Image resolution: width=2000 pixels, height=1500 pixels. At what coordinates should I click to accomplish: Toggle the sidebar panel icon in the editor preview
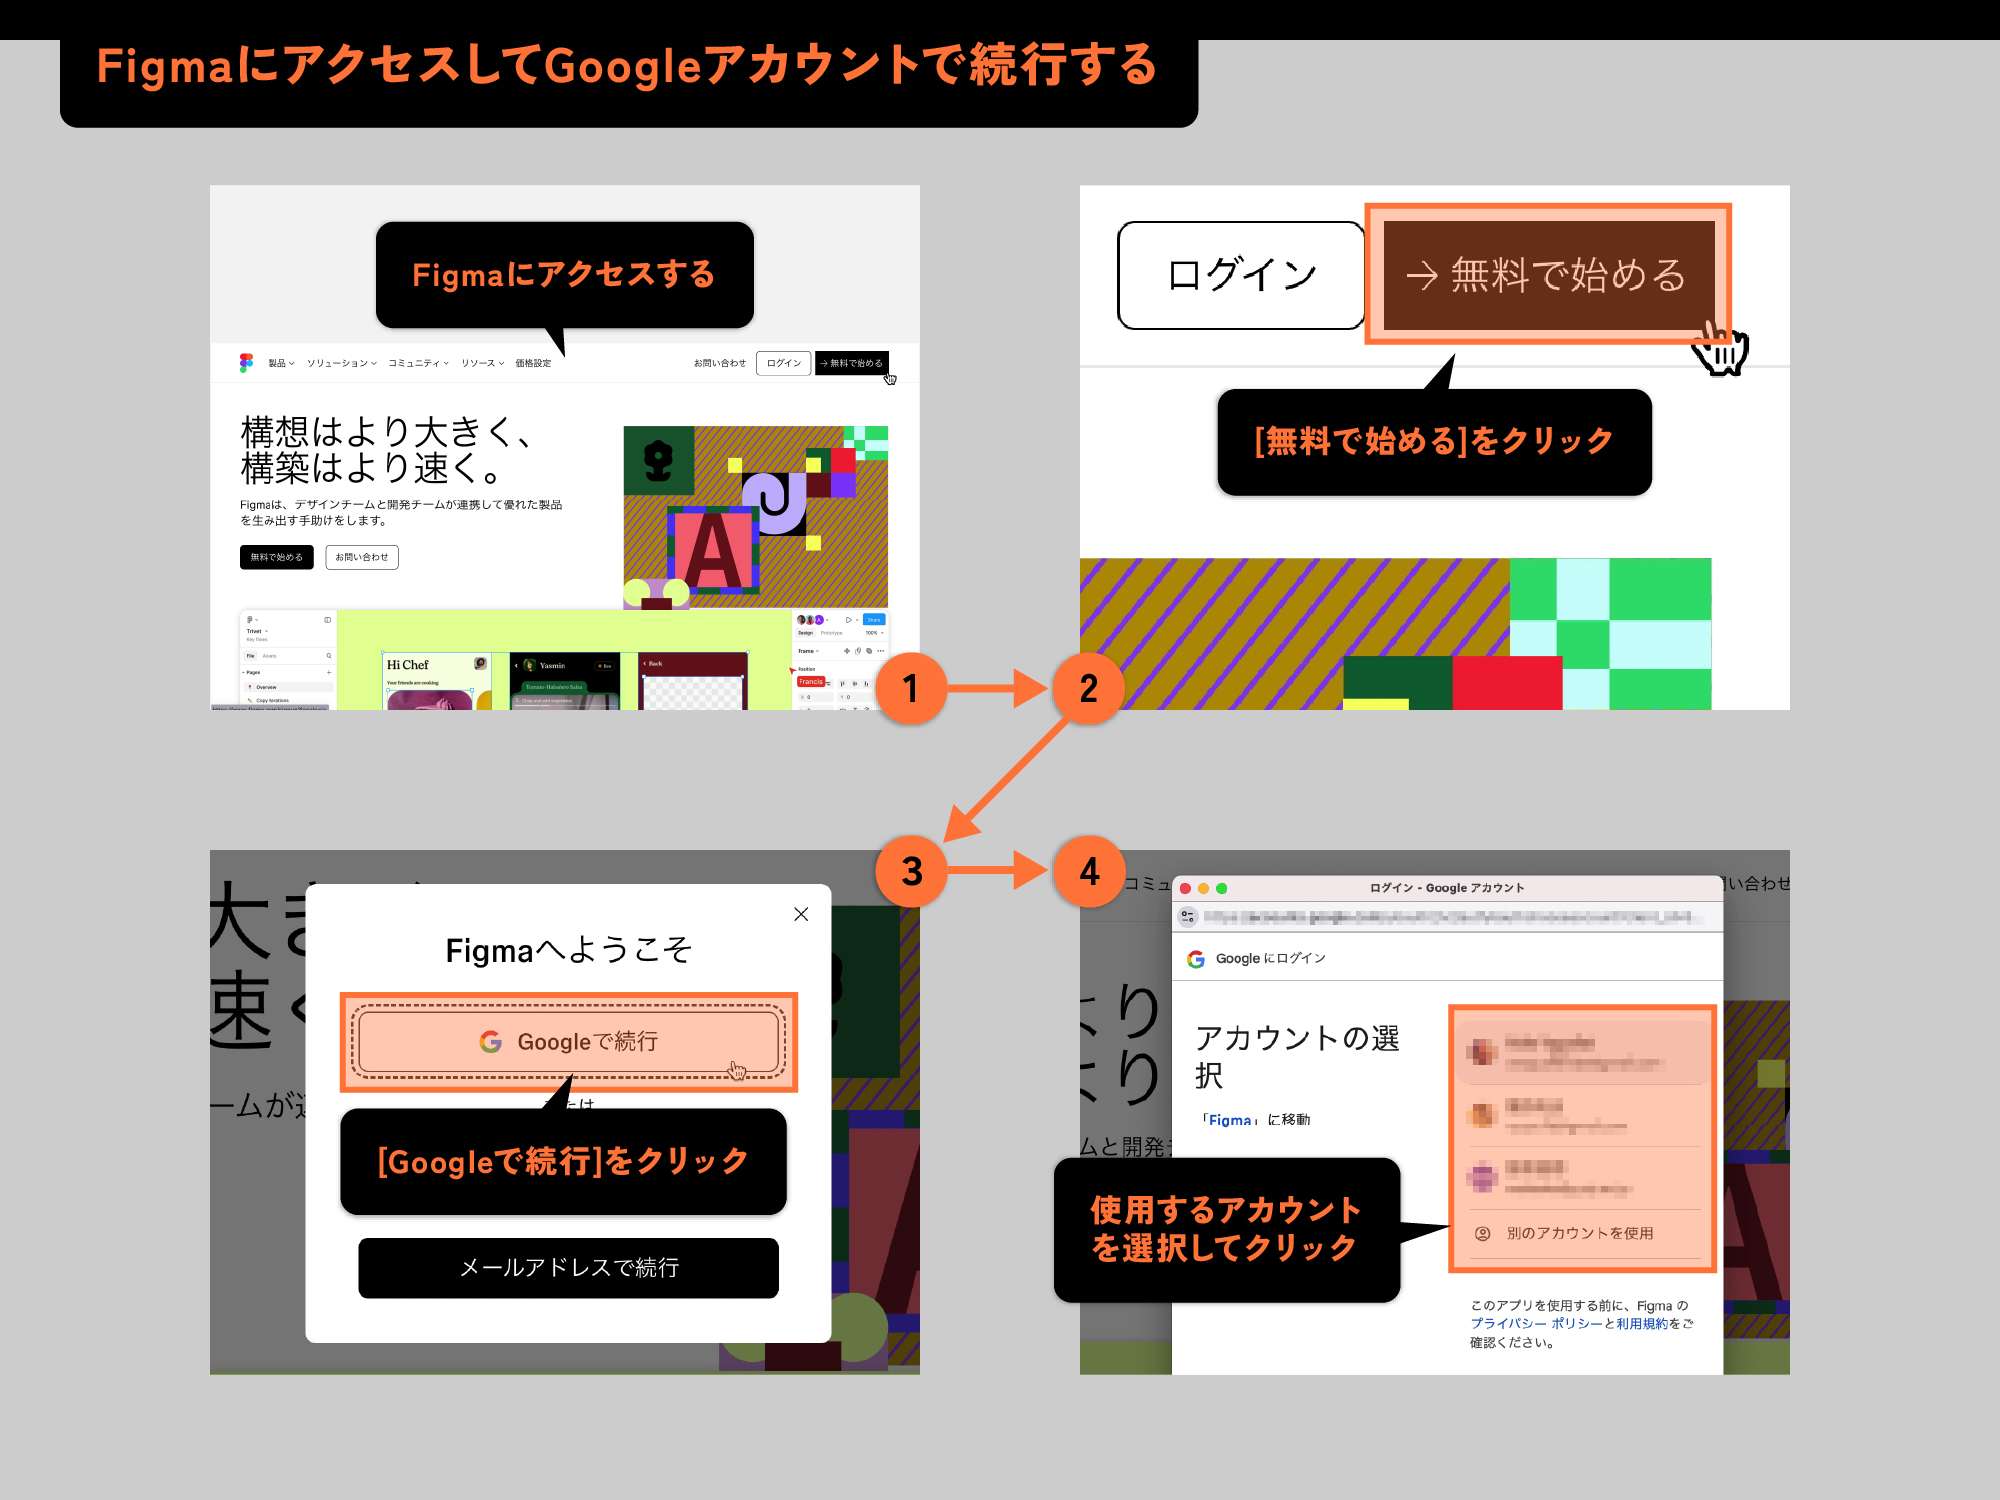pos(327,620)
